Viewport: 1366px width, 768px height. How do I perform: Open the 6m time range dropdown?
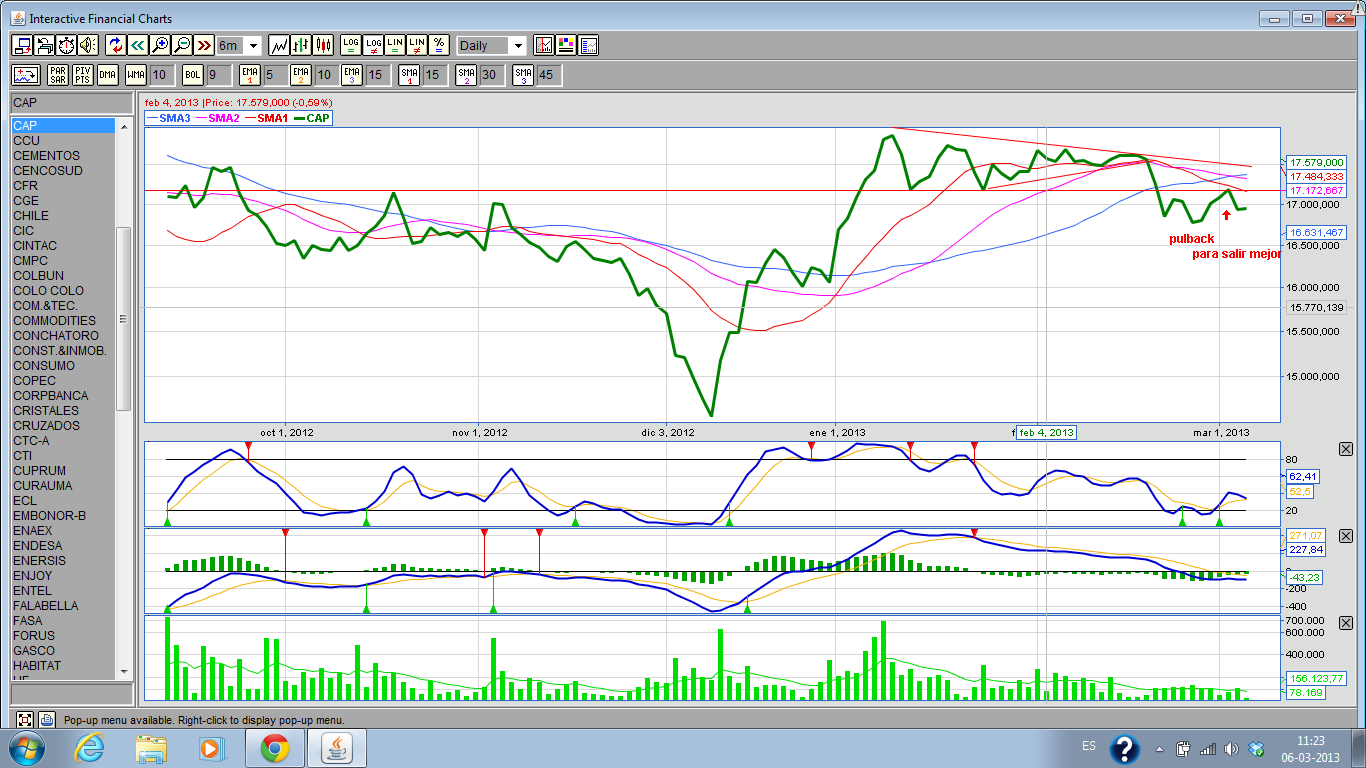click(253, 46)
